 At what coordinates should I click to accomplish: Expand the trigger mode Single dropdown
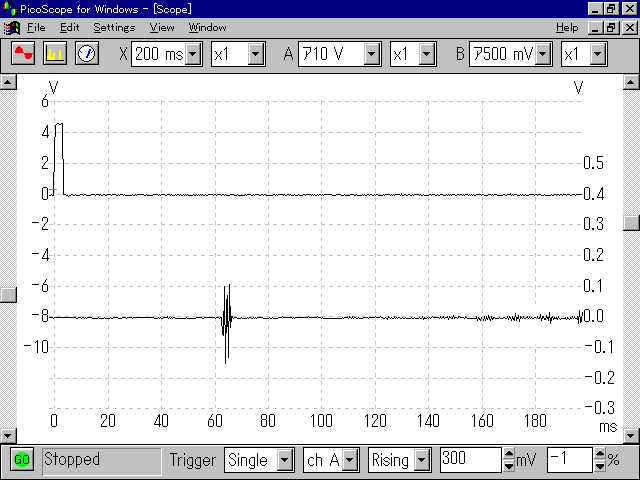coord(285,460)
